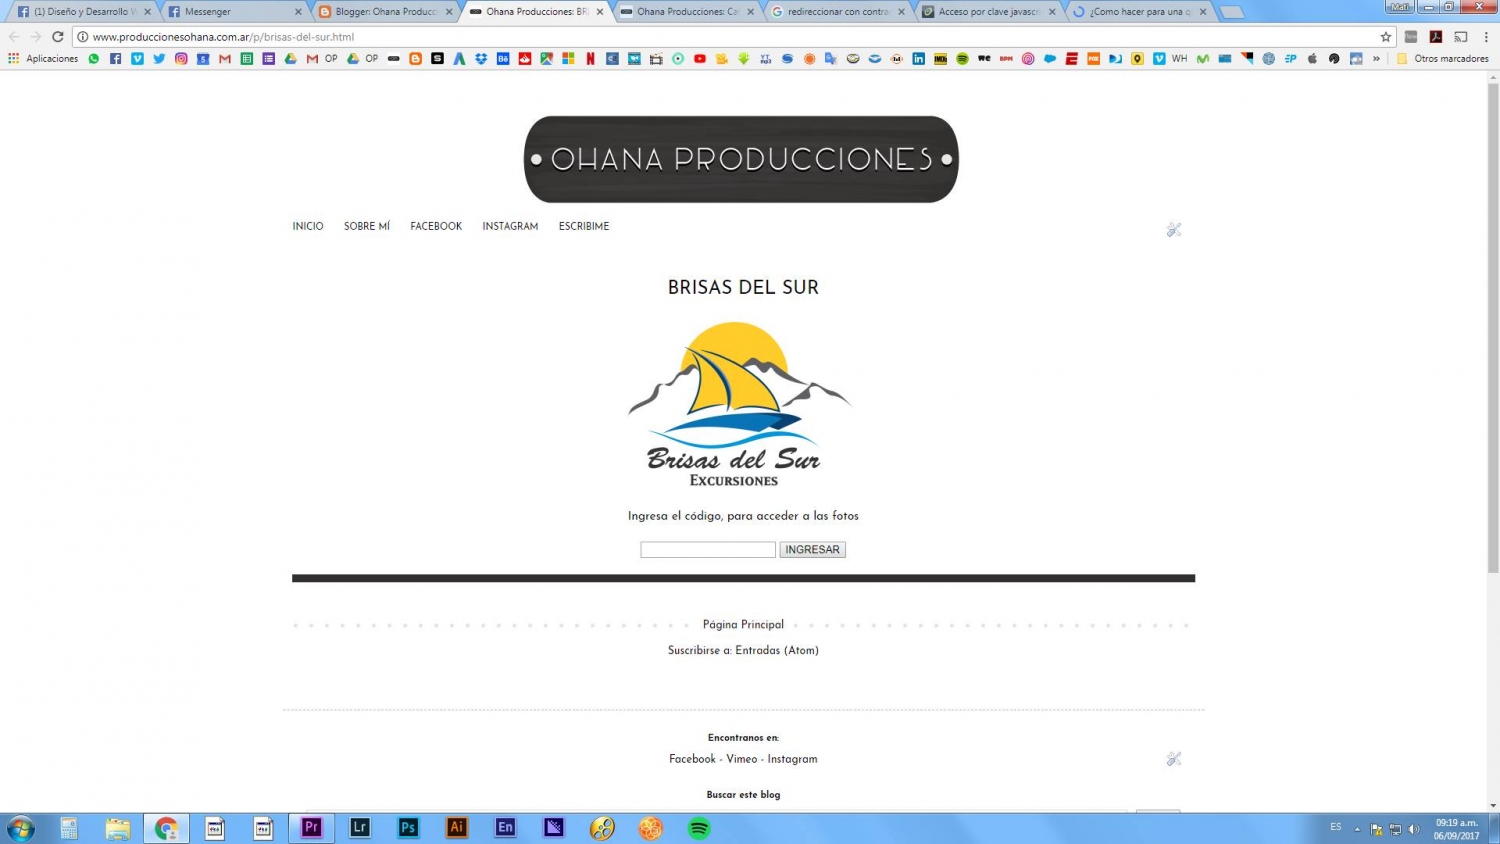Click the Brisas del Sur Excursiones logo

738,404
